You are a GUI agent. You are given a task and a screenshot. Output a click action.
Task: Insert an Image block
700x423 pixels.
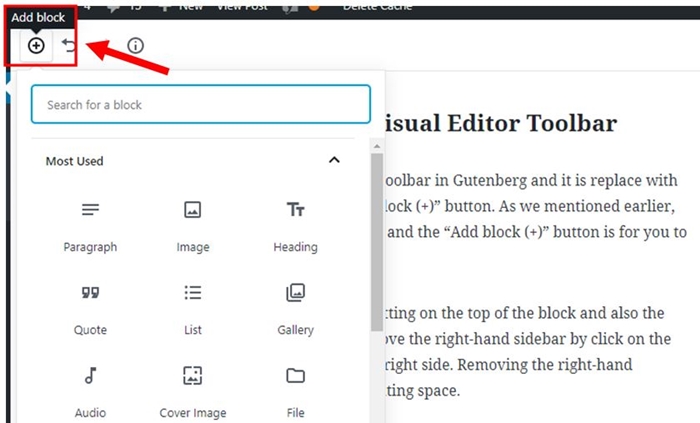click(x=193, y=228)
